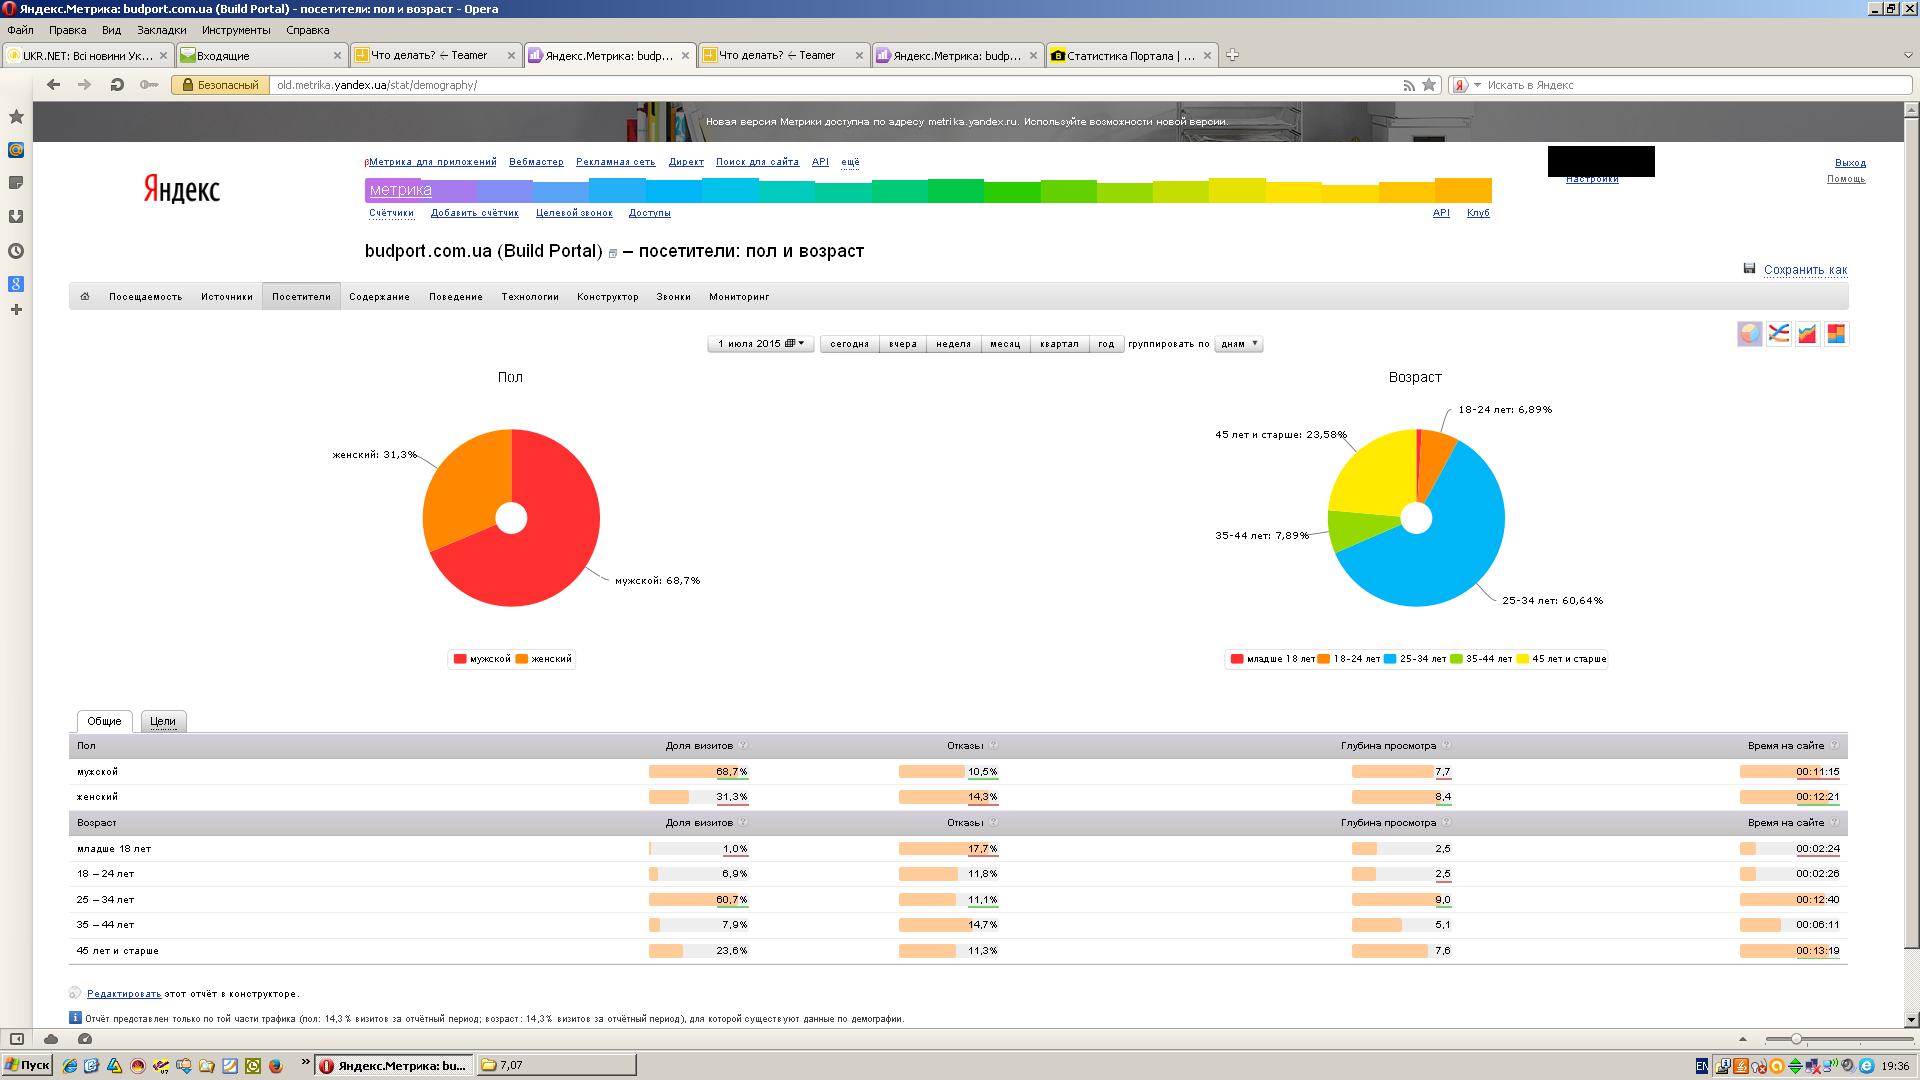Image resolution: width=1920 pixels, height=1080 pixels.
Task: Launch Firefox from quick launch bar
Action: (276, 1066)
